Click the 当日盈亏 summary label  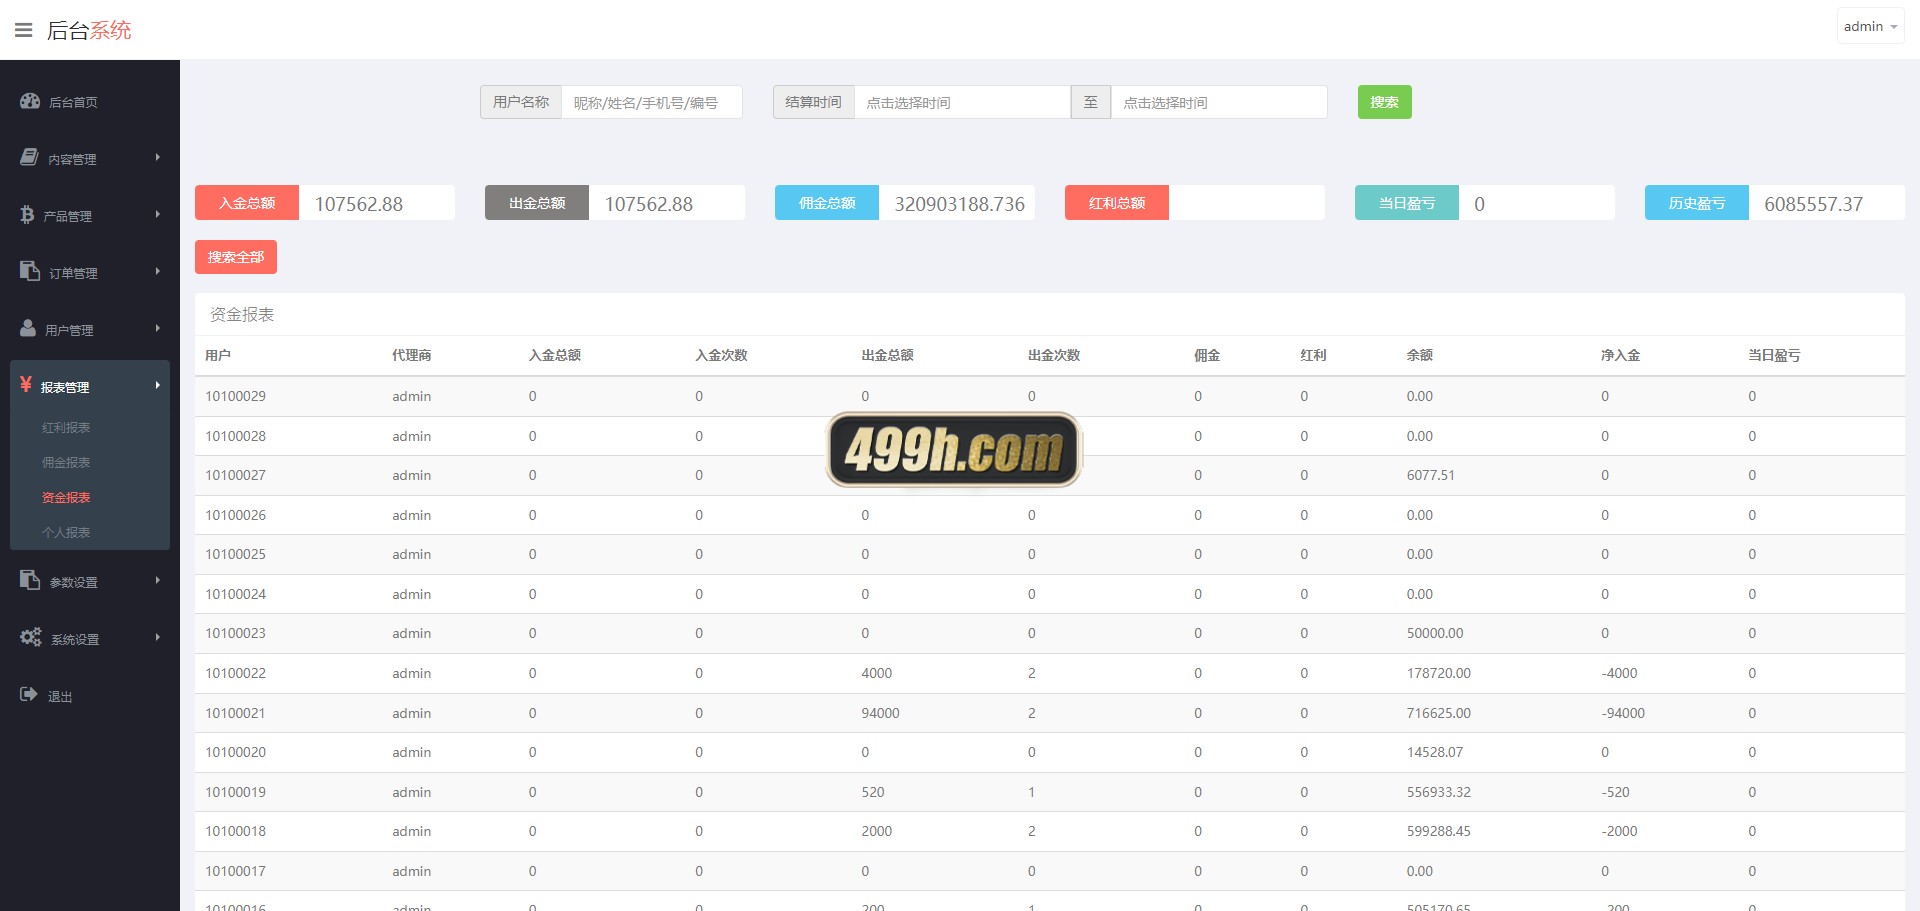pyautogui.click(x=1407, y=203)
